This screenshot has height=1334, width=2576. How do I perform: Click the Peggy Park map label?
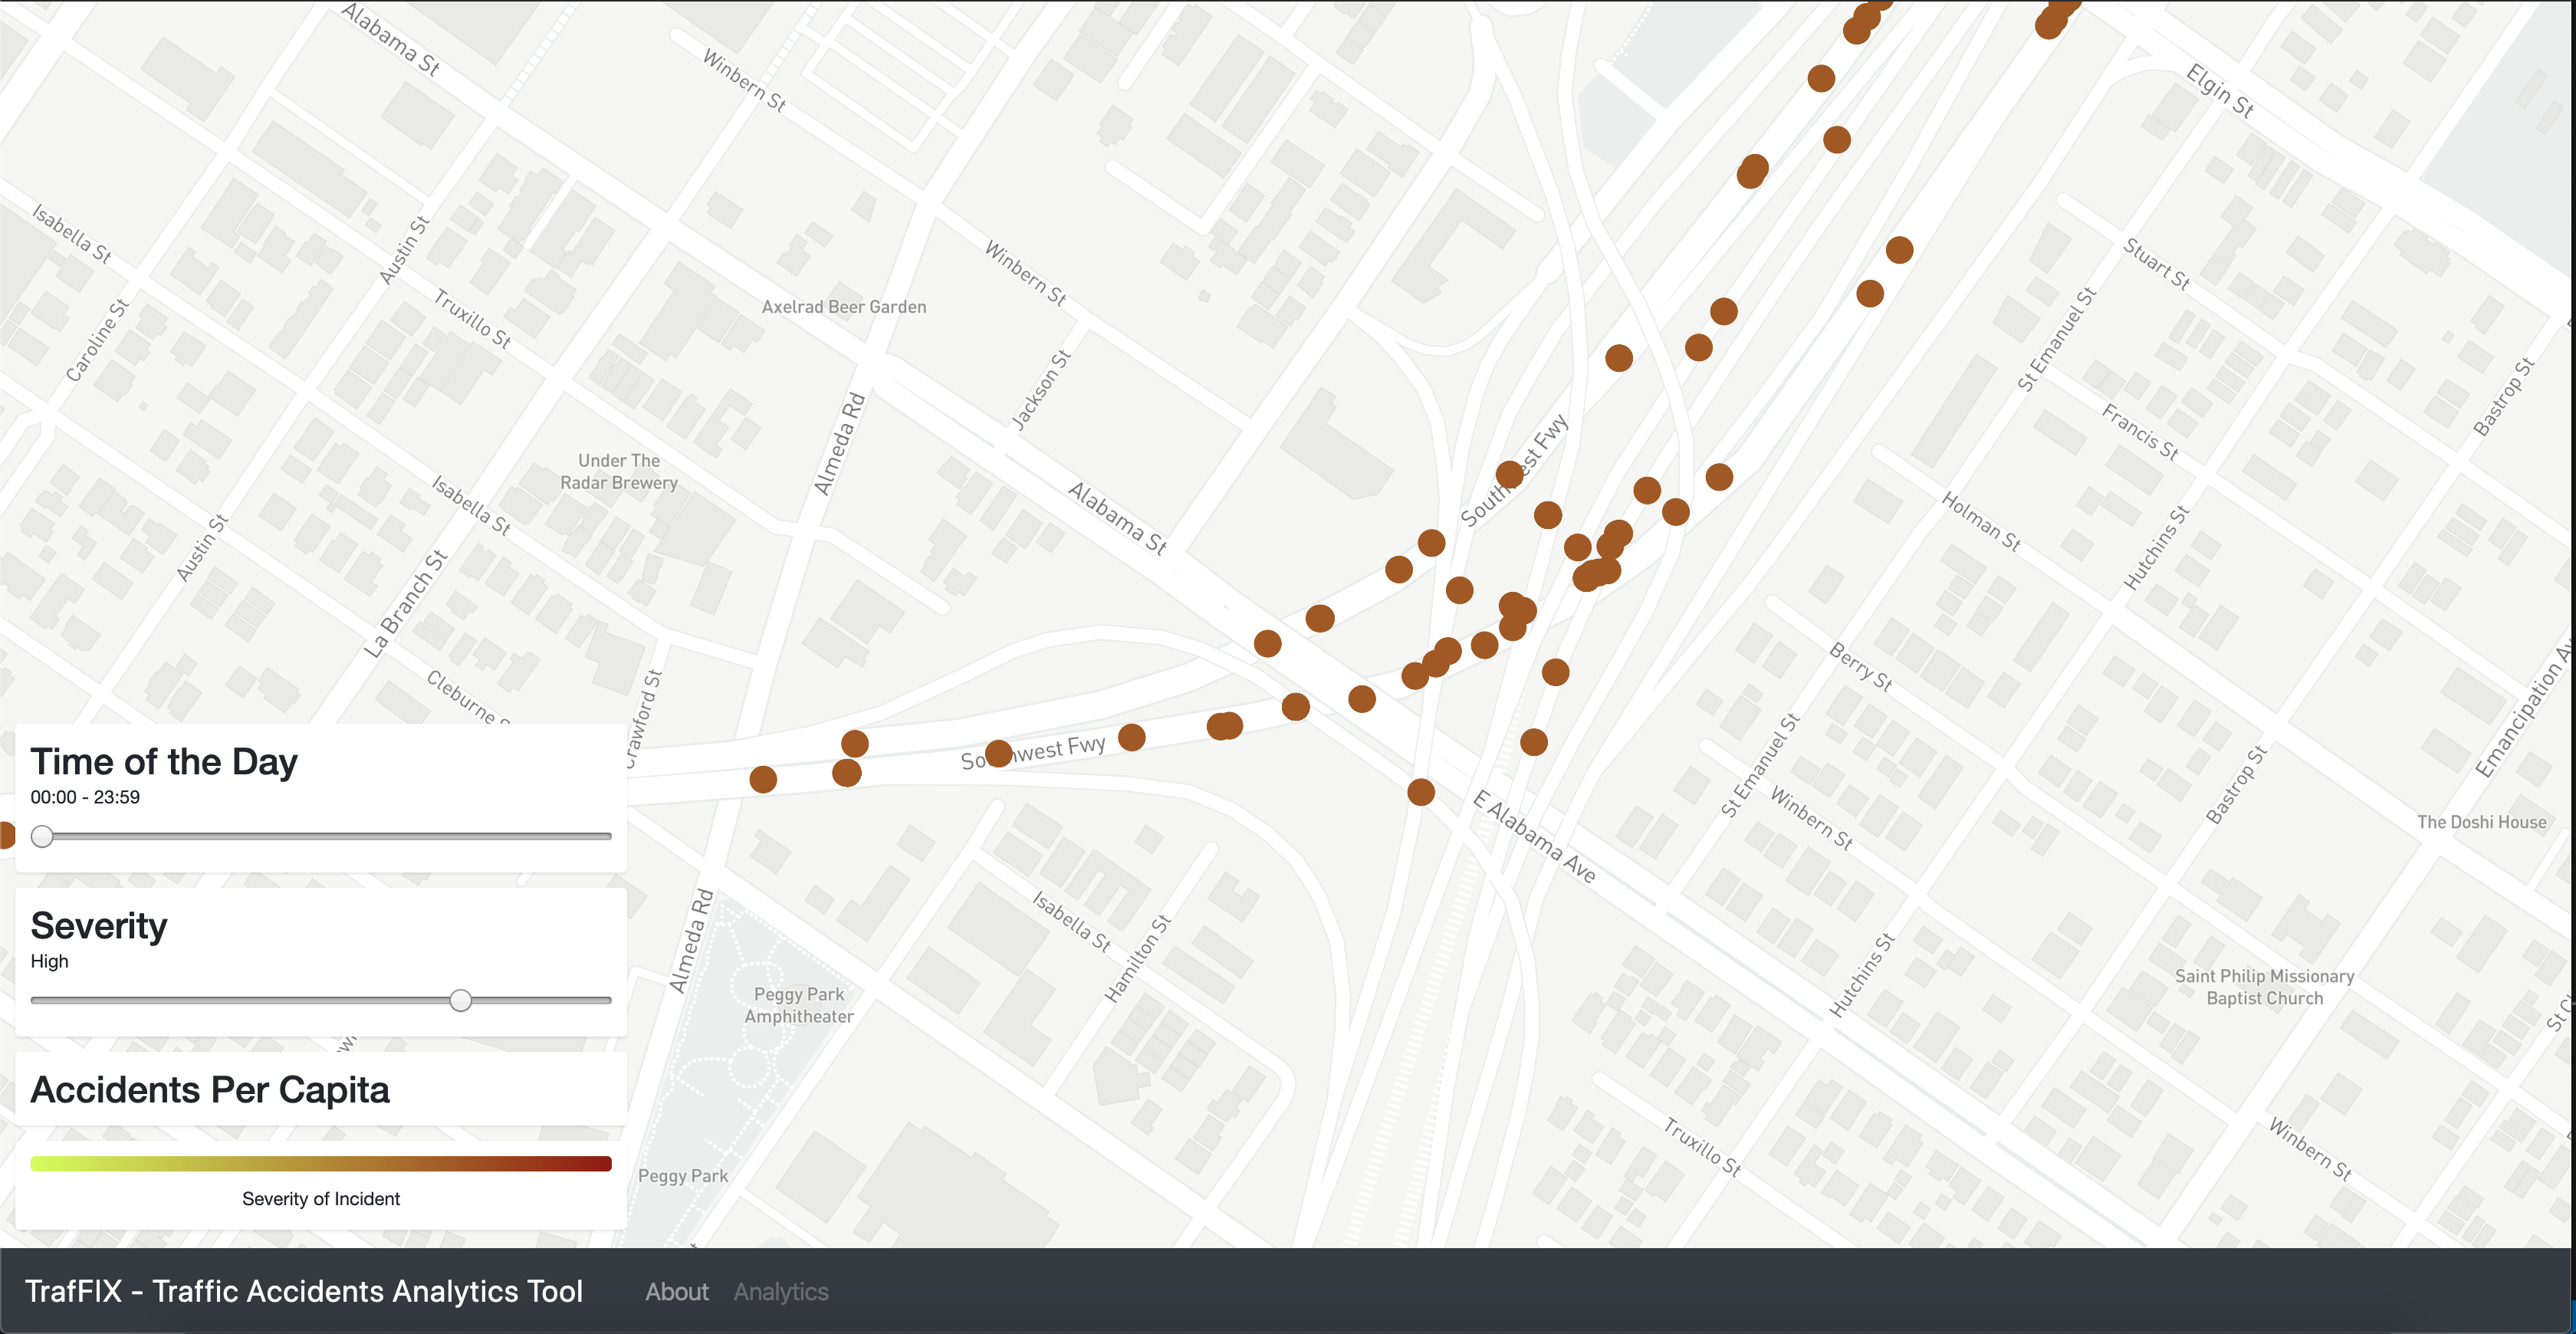[x=683, y=1176]
